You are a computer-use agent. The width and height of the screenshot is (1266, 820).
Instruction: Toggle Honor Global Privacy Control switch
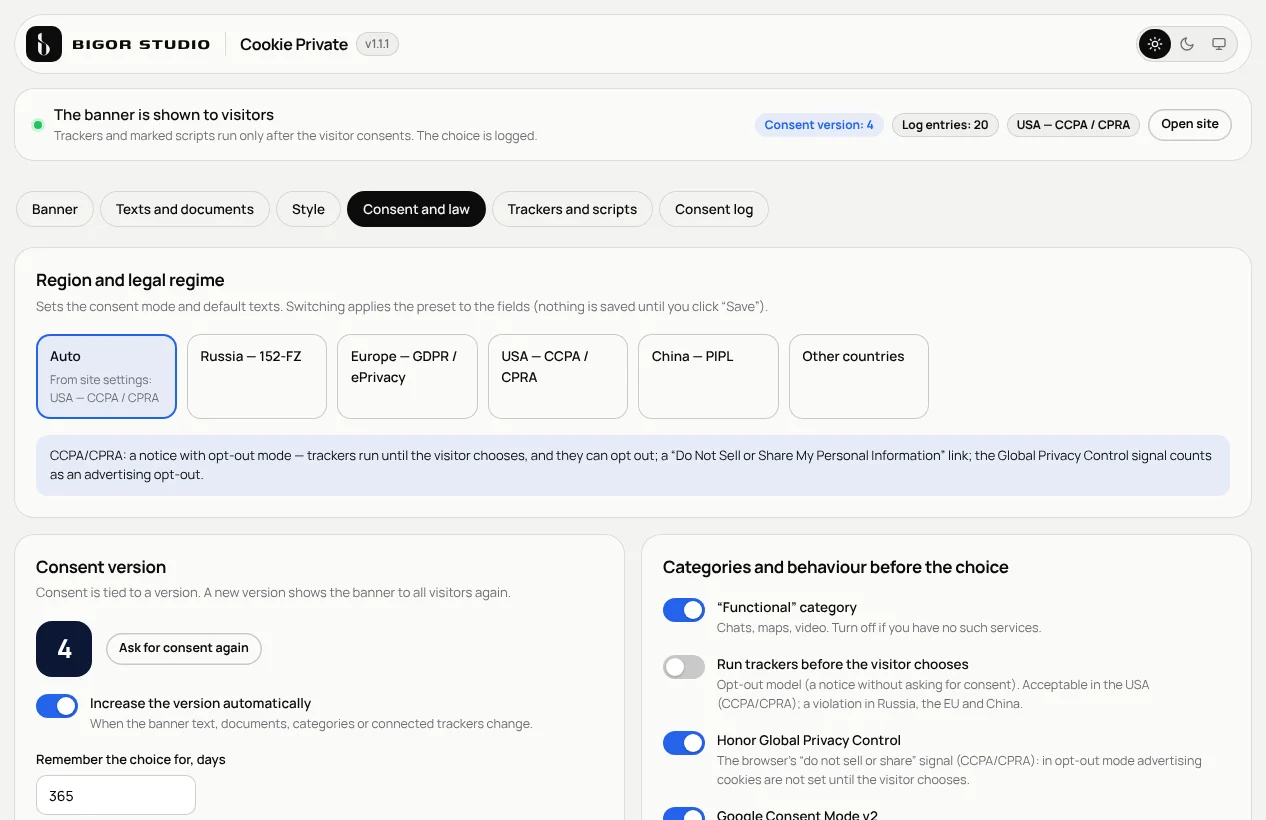684,743
